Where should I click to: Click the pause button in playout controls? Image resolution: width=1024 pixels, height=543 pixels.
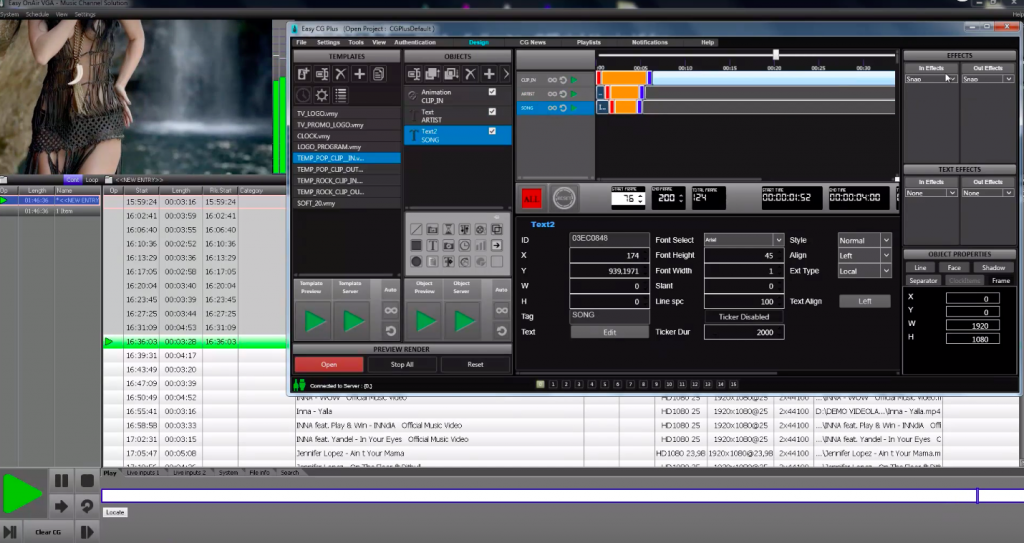(x=61, y=481)
